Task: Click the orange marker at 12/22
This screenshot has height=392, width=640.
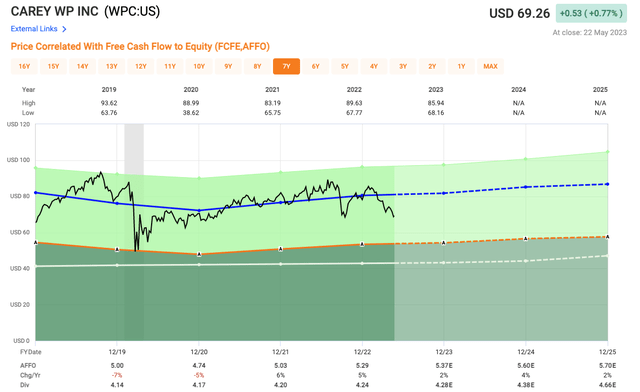Action: (362, 244)
